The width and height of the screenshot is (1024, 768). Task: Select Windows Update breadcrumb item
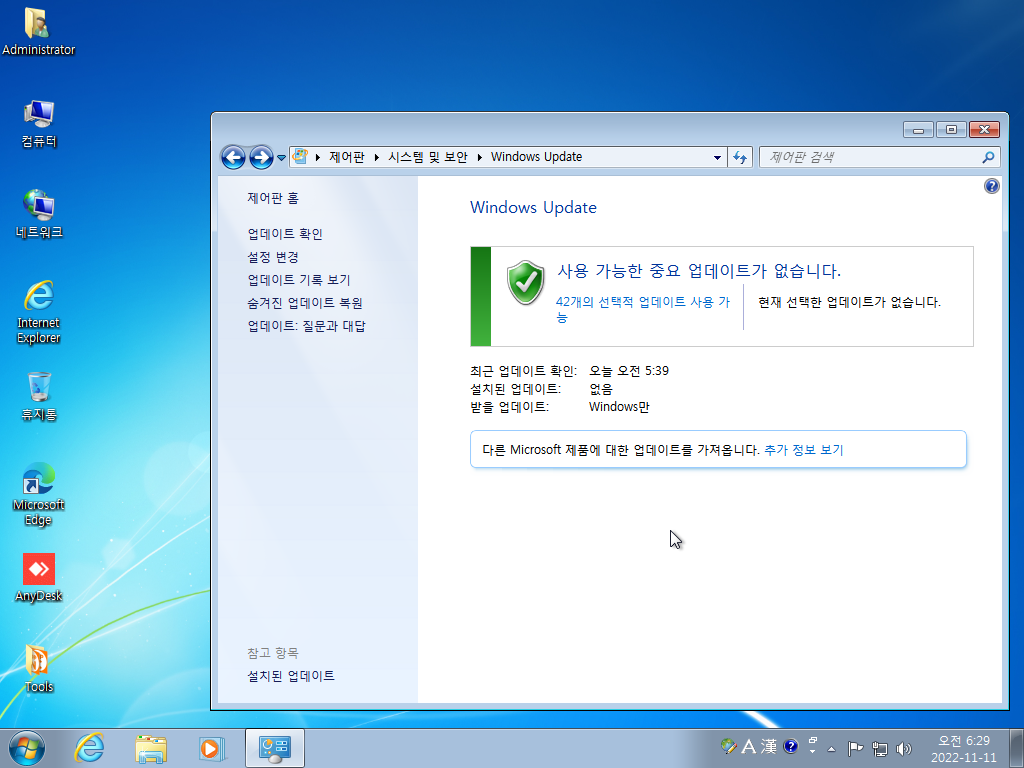[x=536, y=157]
